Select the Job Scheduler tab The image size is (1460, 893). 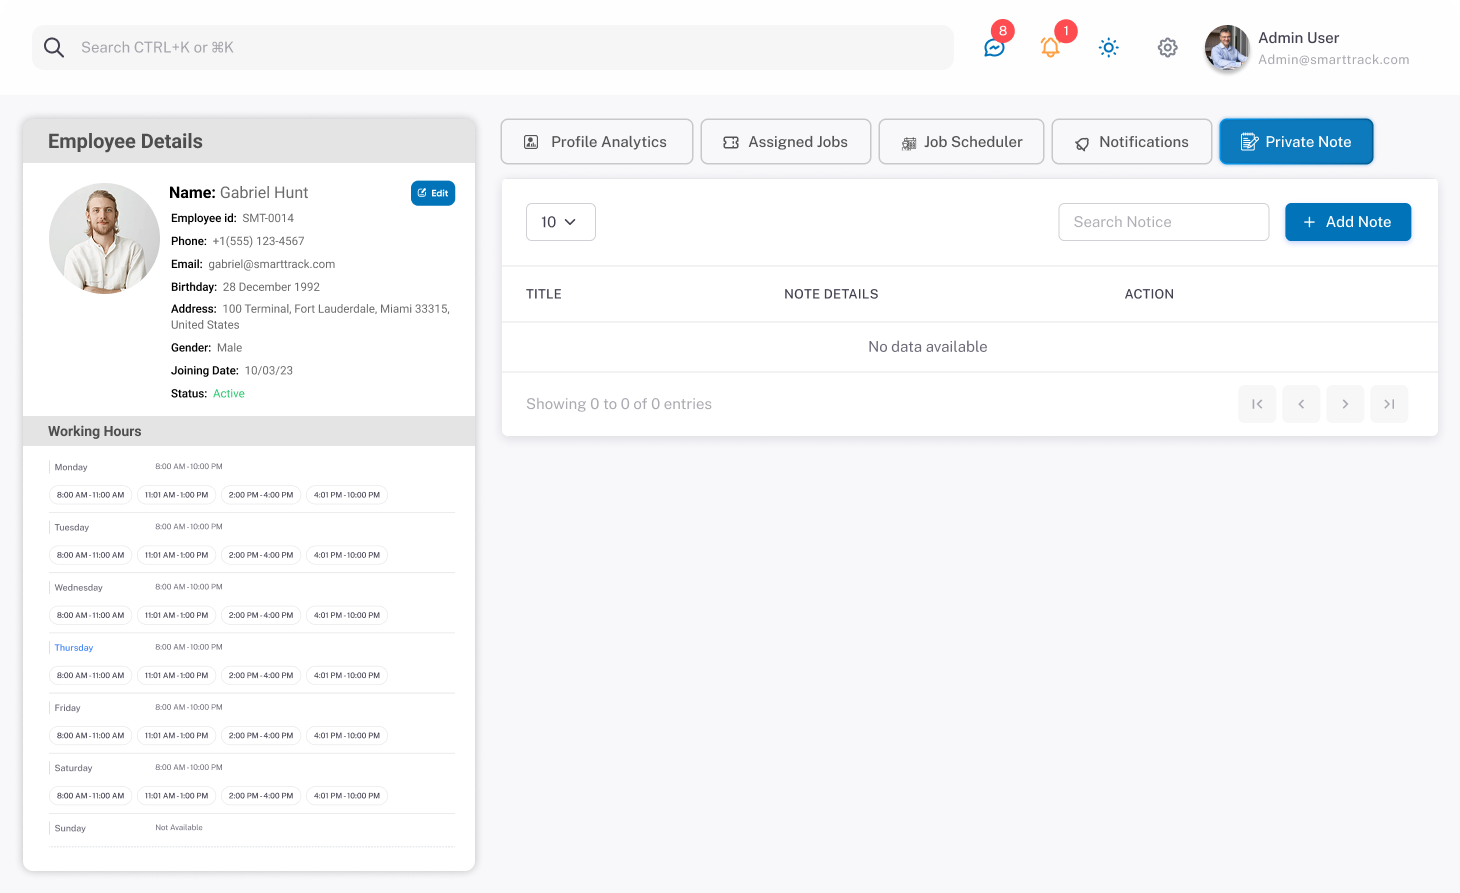(961, 142)
